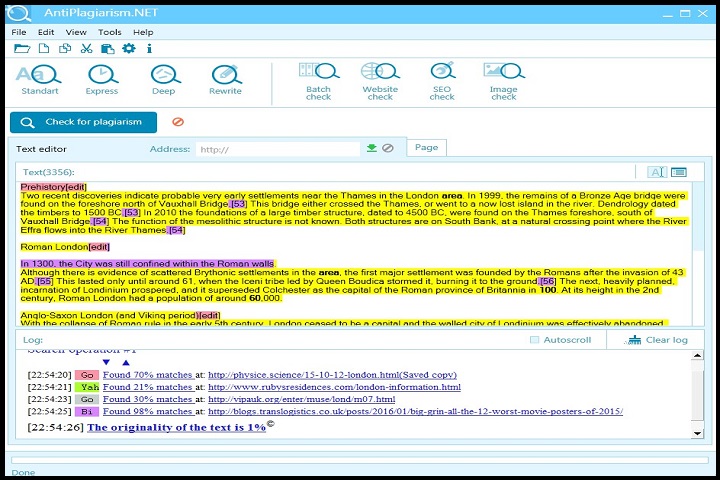Switch to the Page tab
The height and width of the screenshot is (480, 720).
[x=426, y=148]
